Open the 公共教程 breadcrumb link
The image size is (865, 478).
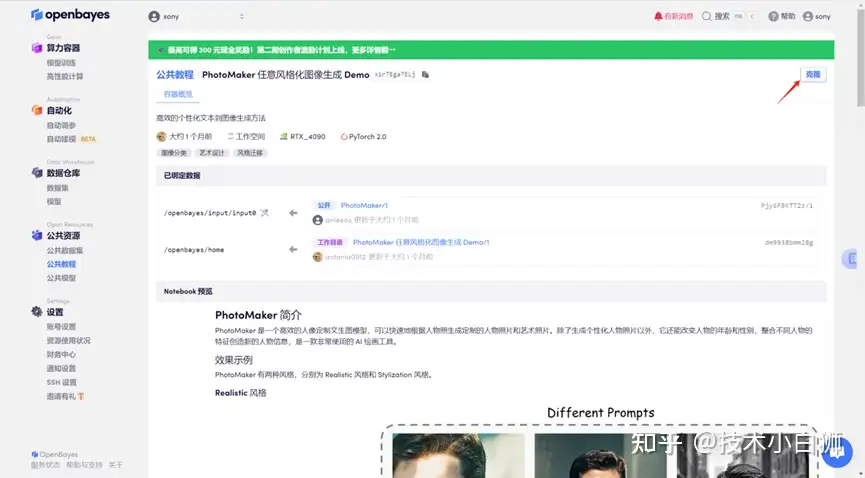click(175, 75)
